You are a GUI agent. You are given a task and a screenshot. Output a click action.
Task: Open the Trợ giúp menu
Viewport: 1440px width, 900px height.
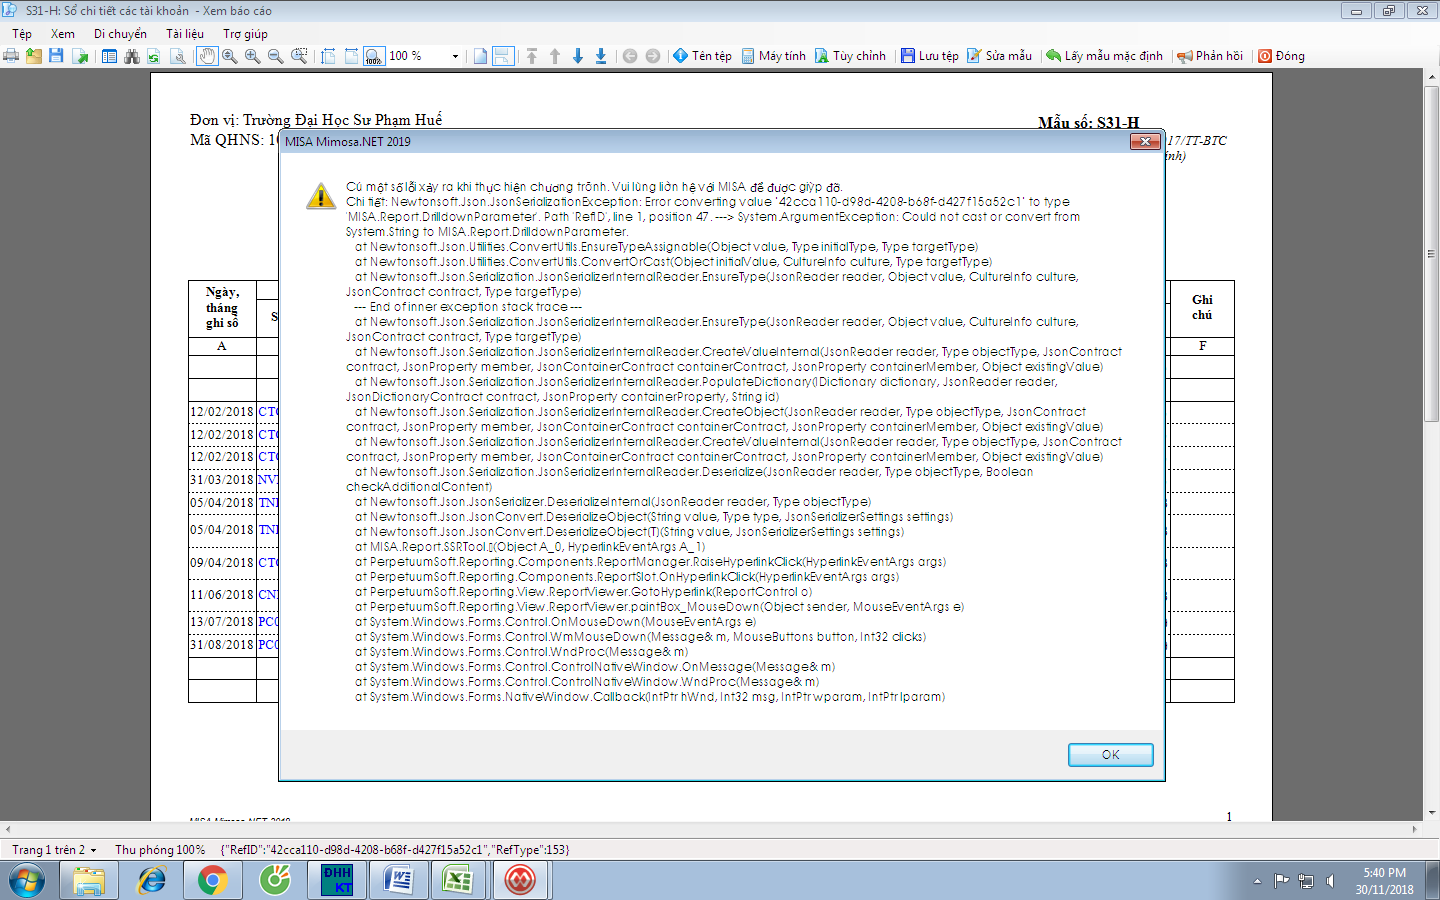(245, 34)
